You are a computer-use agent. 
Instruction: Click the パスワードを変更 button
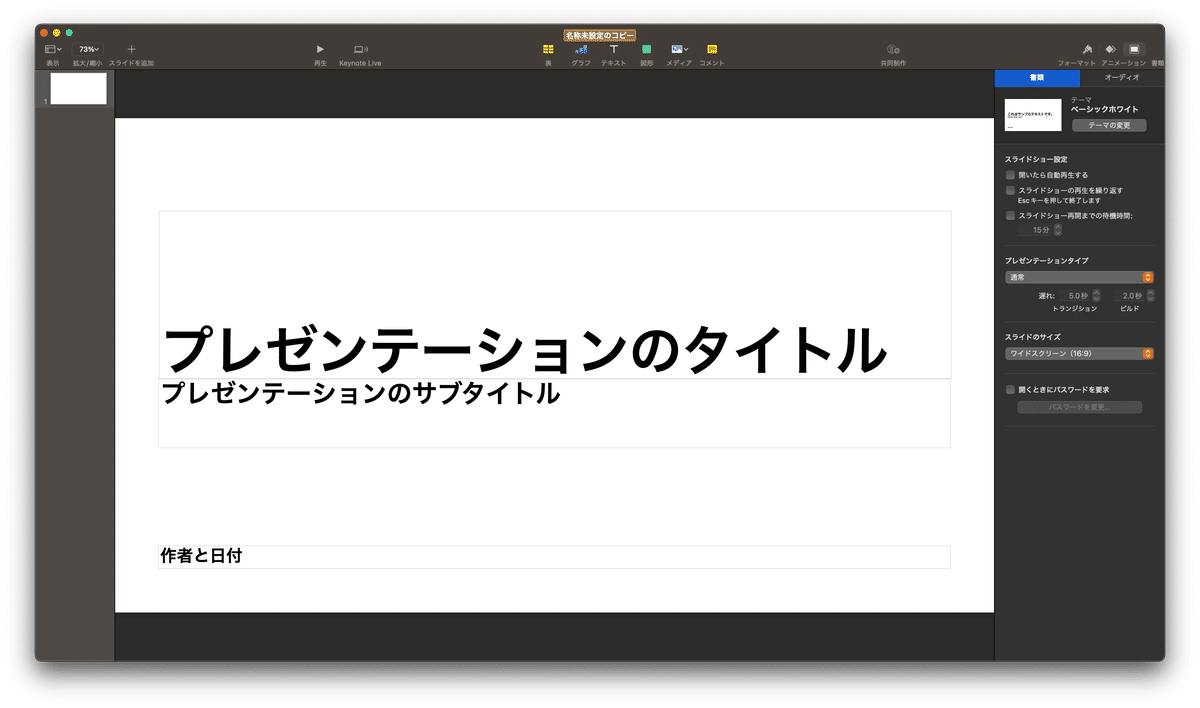pyautogui.click(x=1079, y=408)
